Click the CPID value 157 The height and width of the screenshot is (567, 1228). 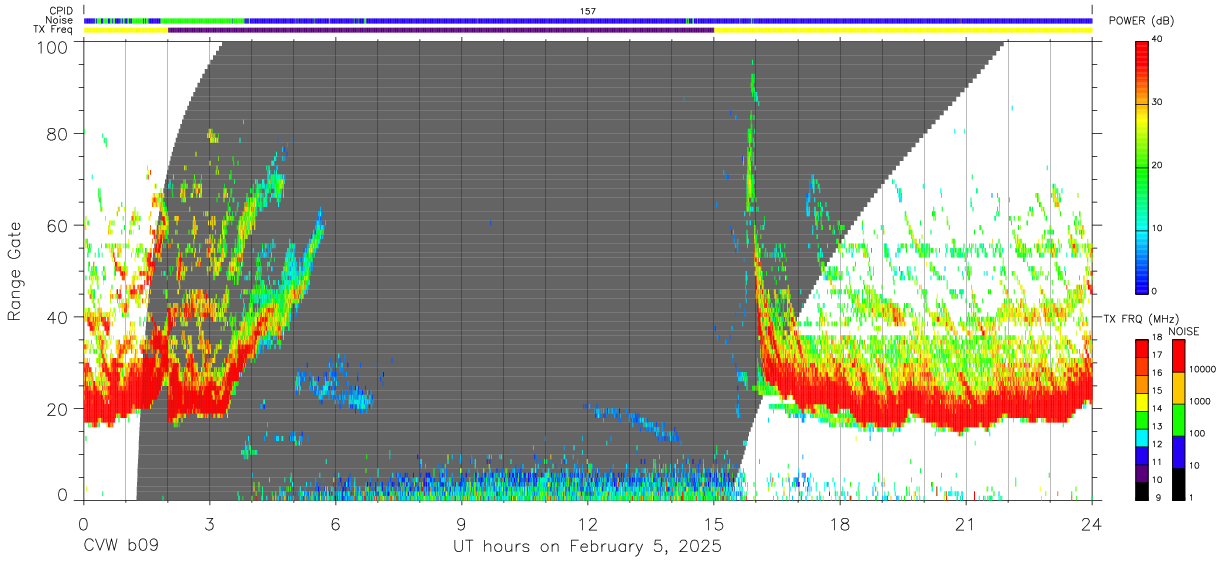tap(588, 11)
